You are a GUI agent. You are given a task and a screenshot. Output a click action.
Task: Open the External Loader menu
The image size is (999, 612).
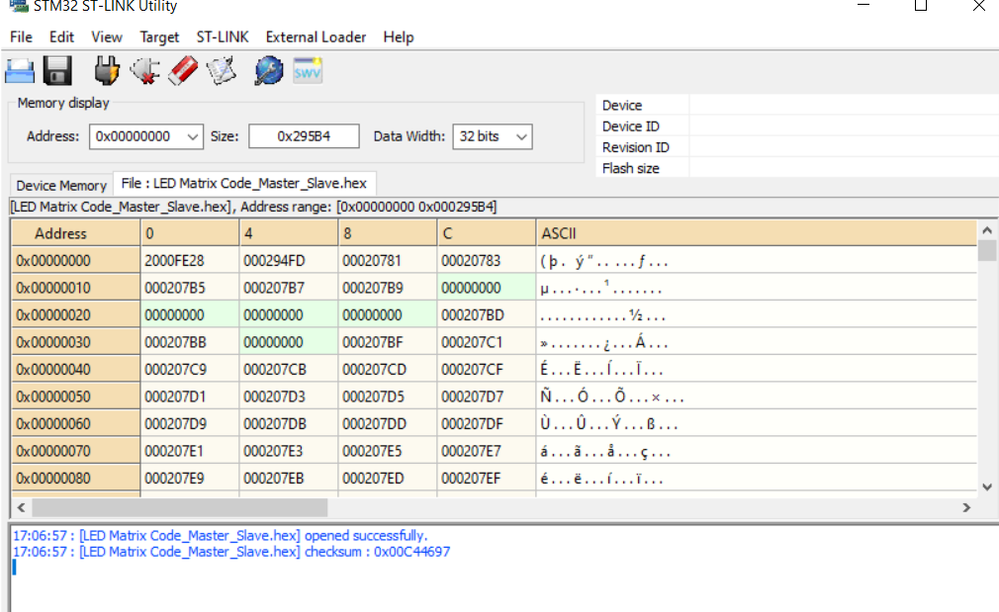(x=315, y=37)
